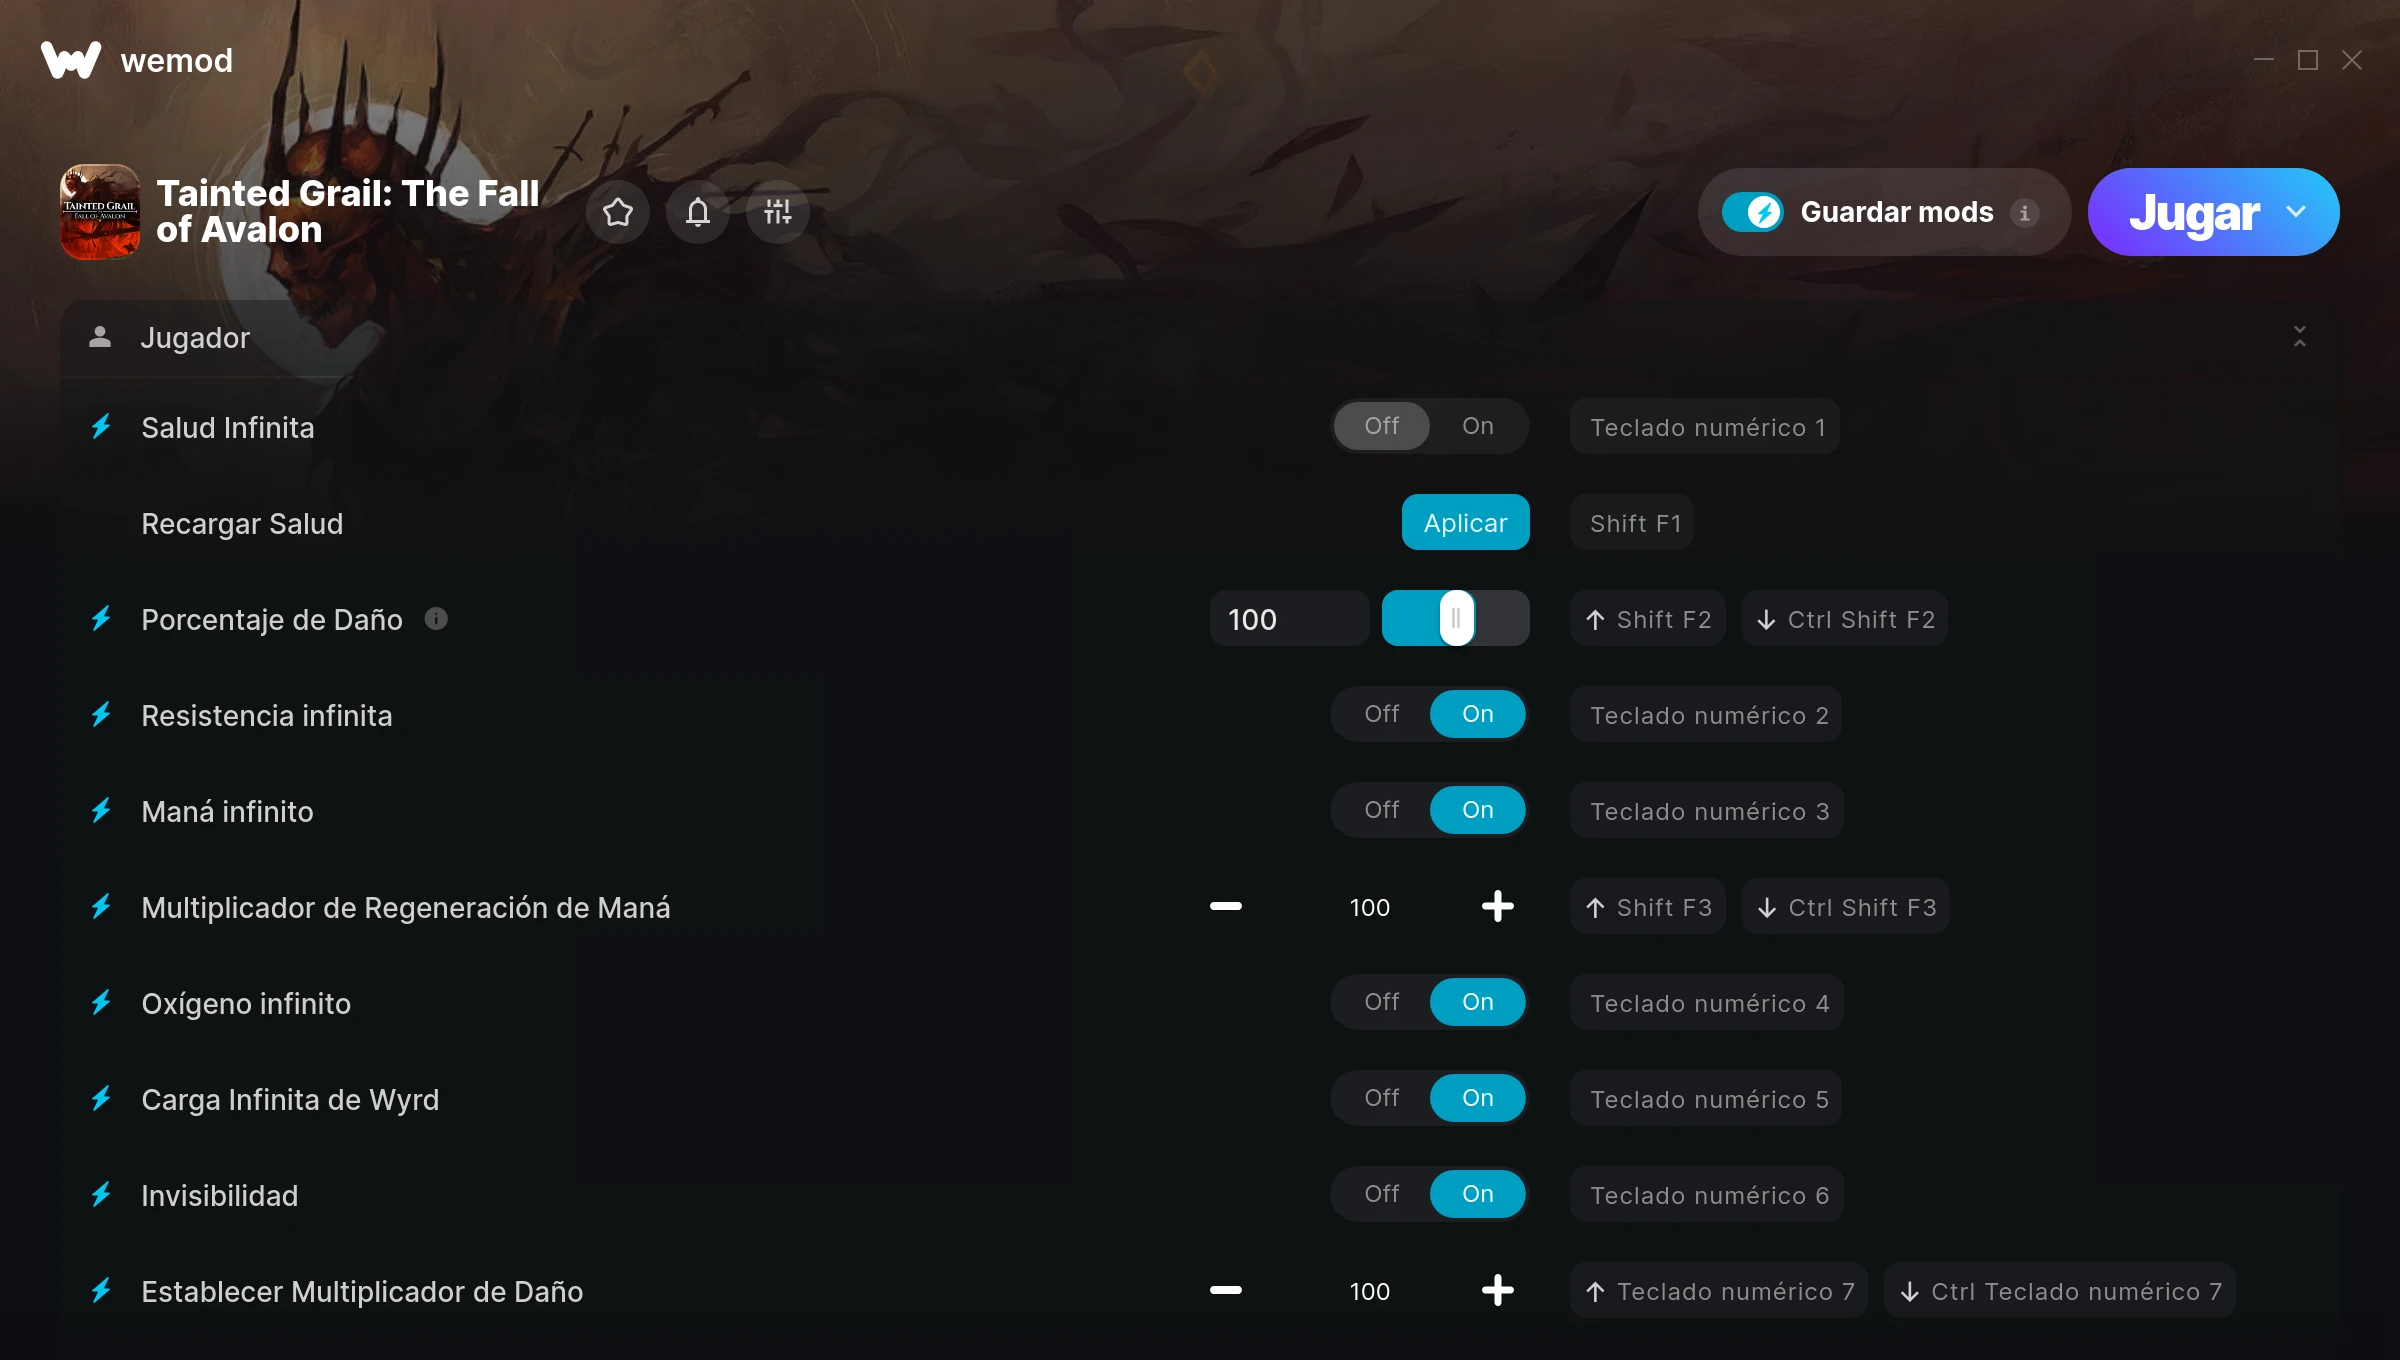Click the WeMod logo icon
This screenshot has width=2400, height=1360.
point(71,60)
